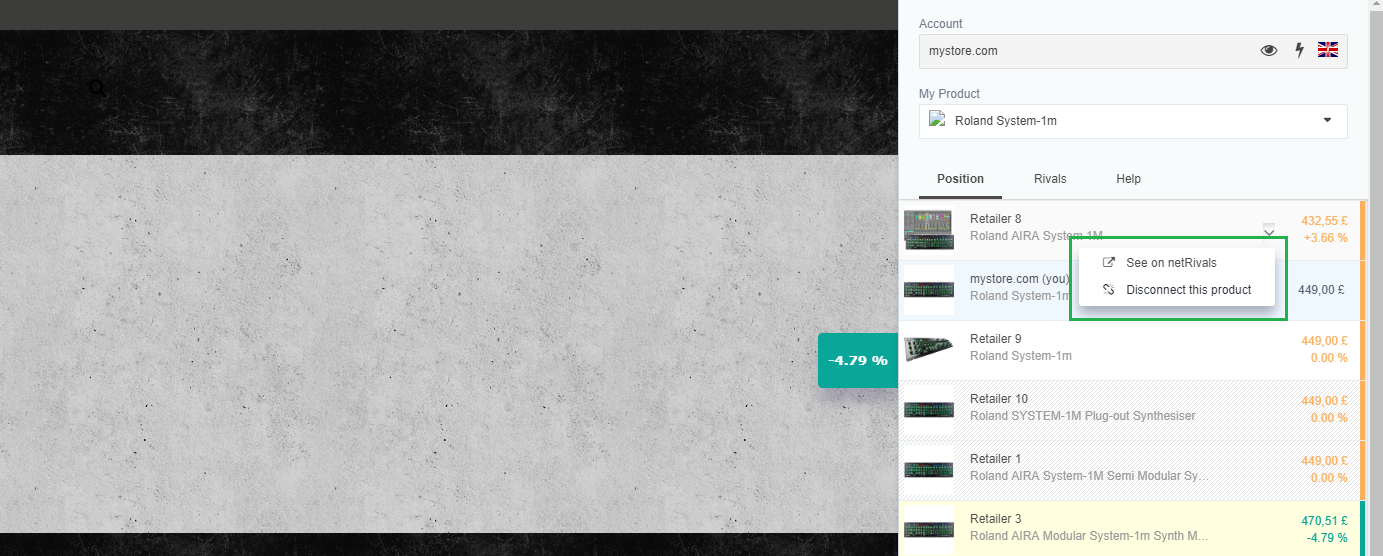This screenshot has height=556, width=1383.
Task: Click the 449,00 £ price of Retailer 9
Action: (x=1324, y=340)
